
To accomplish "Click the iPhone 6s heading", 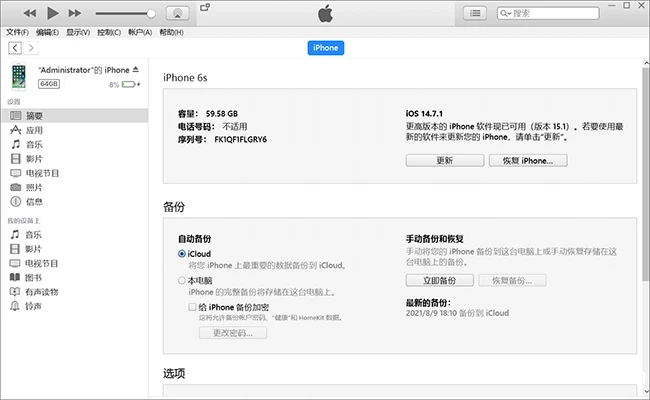I will (x=185, y=78).
